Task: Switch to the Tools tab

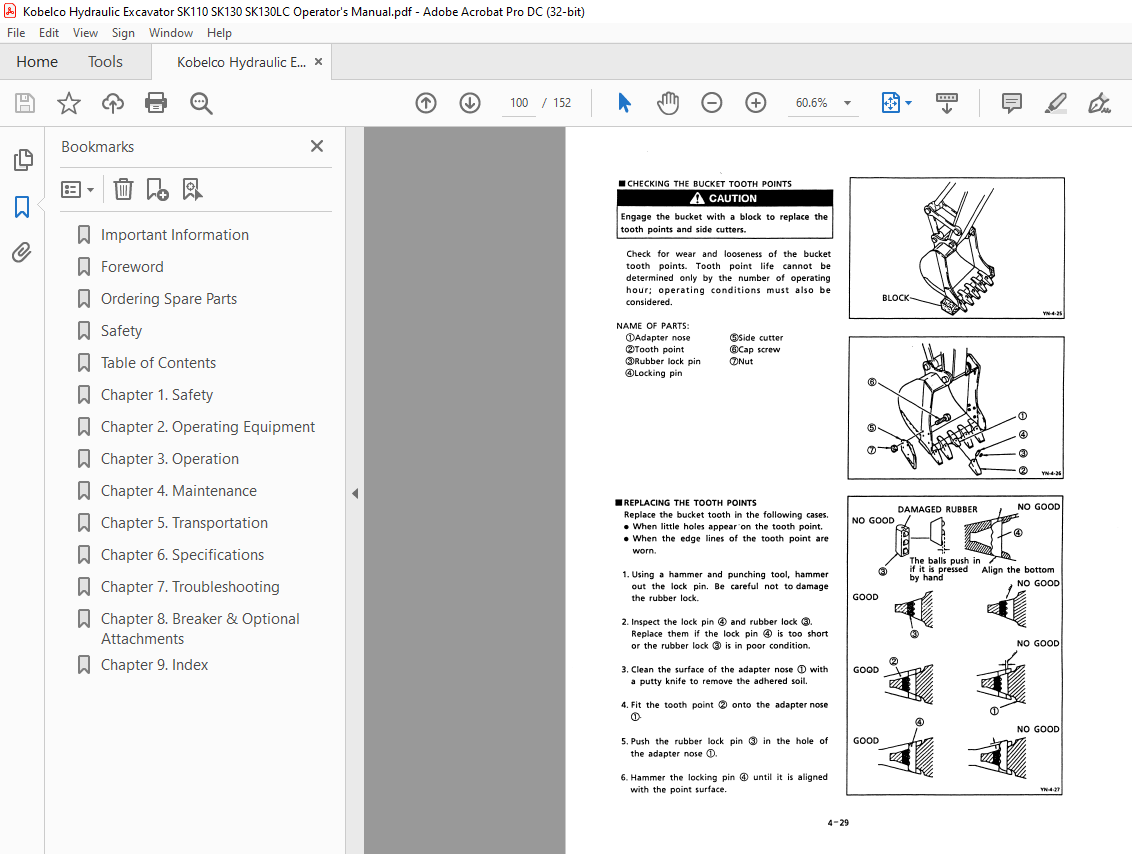Action: [105, 62]
